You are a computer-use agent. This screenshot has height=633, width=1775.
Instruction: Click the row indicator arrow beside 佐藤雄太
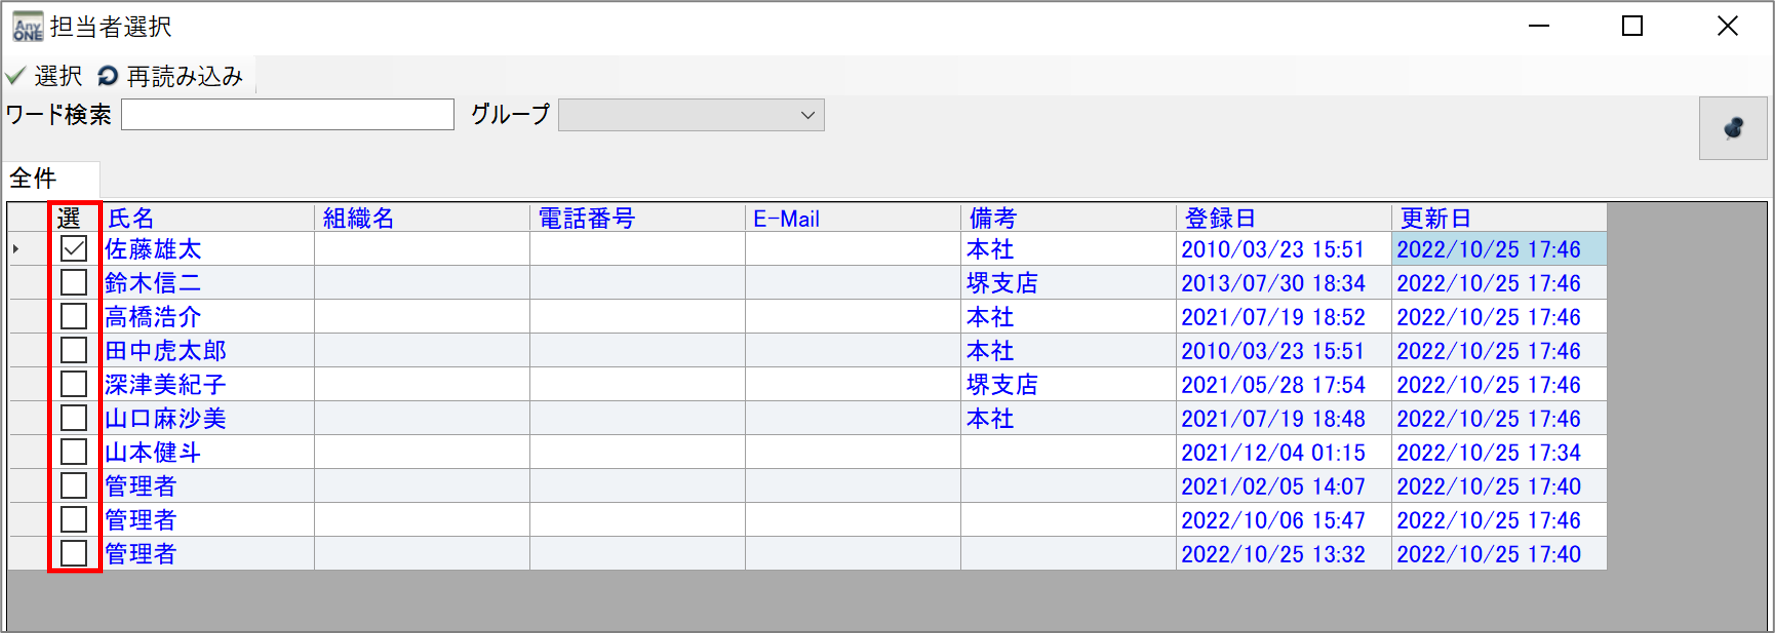pyautogui.click(x=16, y=249)
